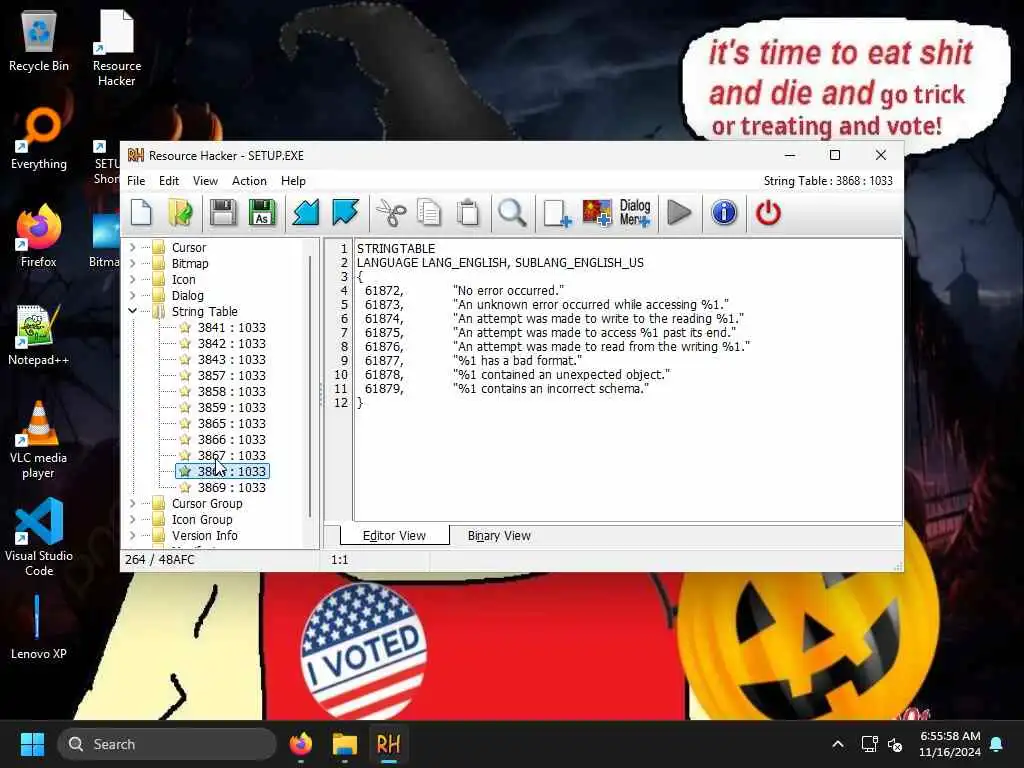Click the blue down-left arrow flag icon
1024x768 pixels.
point(306,213)
